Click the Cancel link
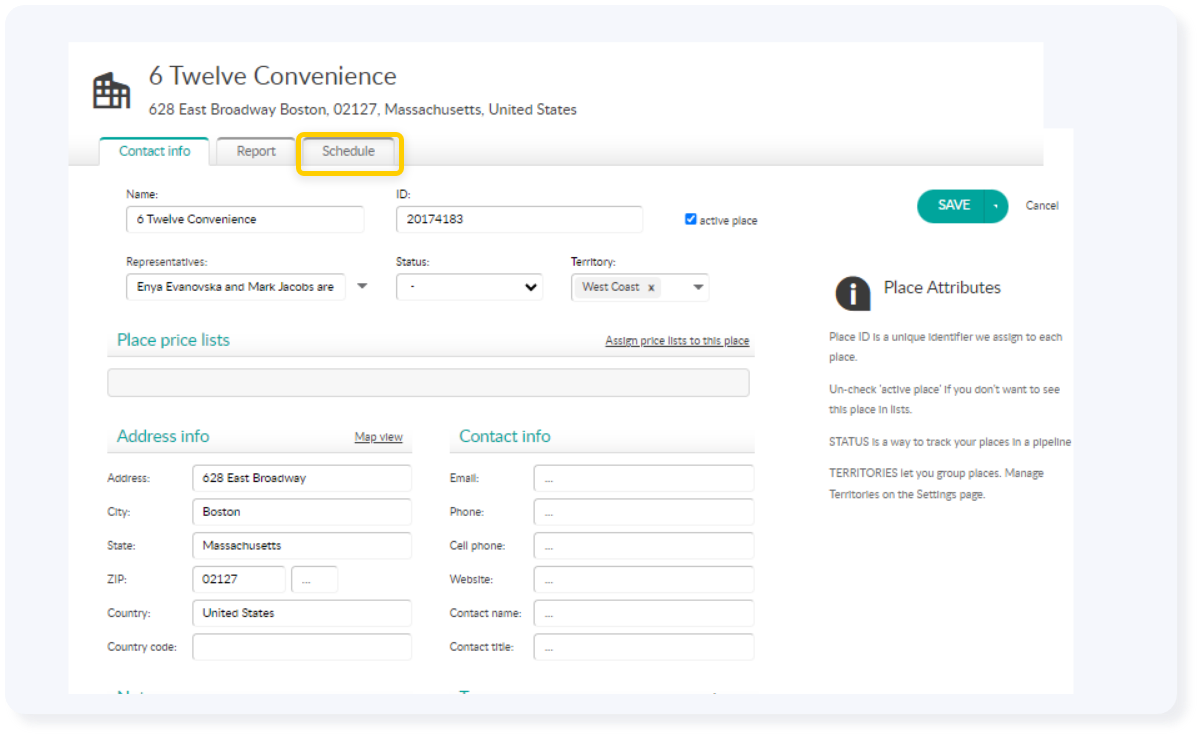Screen dimensions: 1202x739 (1042, 205)
